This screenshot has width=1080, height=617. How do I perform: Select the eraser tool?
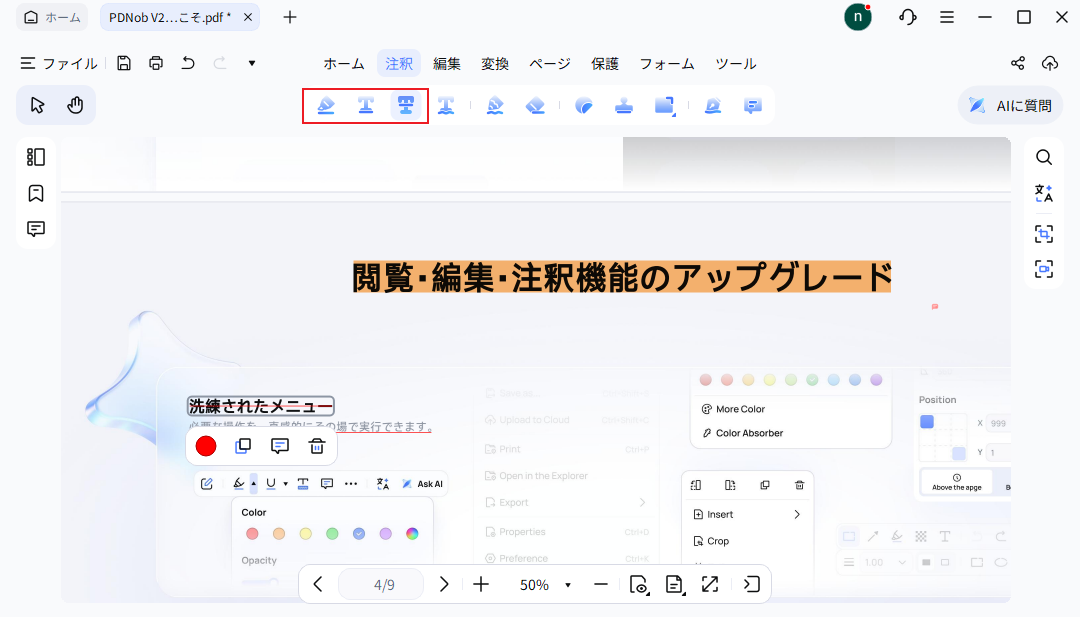pyautogui.click(x=535, y=105)
